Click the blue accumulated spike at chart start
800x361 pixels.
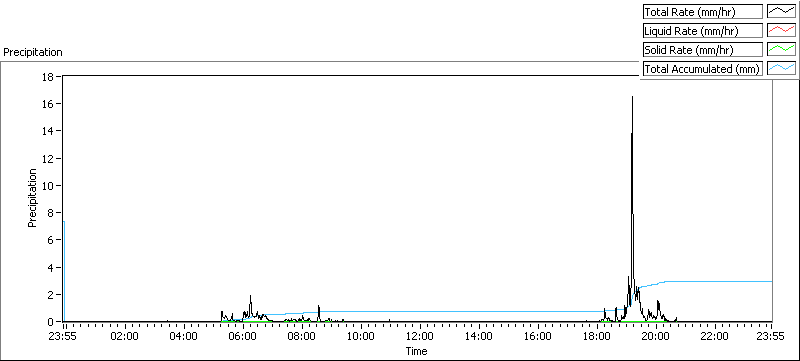[x=64, y=270]
